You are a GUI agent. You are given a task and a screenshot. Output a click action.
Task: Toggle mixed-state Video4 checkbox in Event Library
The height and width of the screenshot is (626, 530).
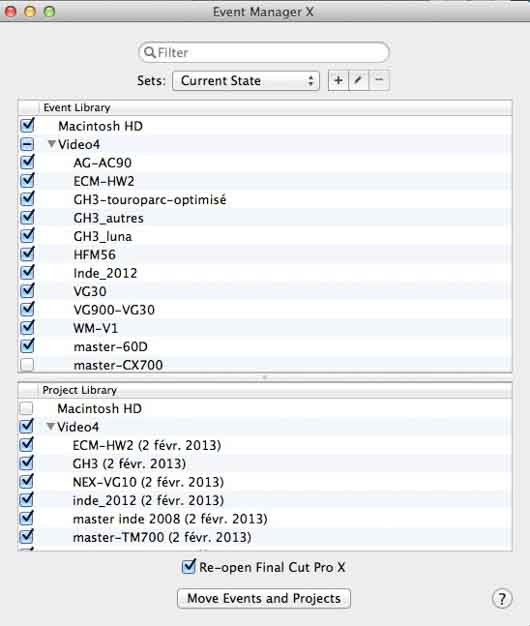[x=27, y=144]
